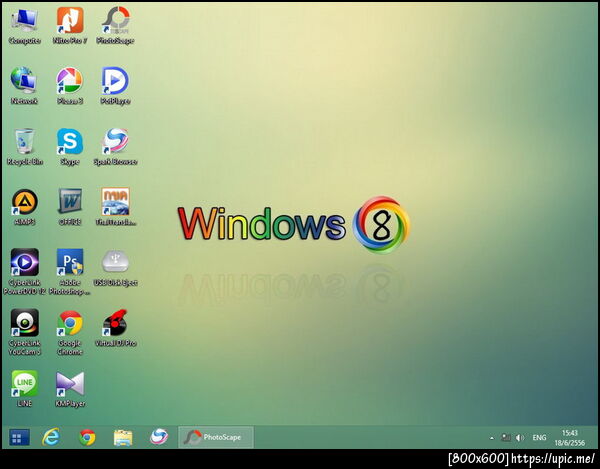Open File Explorer from taskbar
The height and width of the screenshot is (469, 600).
[x=123, y=437]
